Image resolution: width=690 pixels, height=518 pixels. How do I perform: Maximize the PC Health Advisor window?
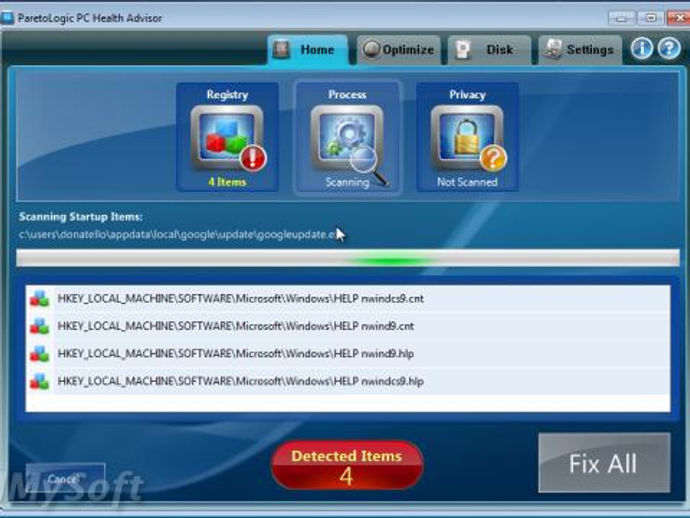[x=650, y=18]
